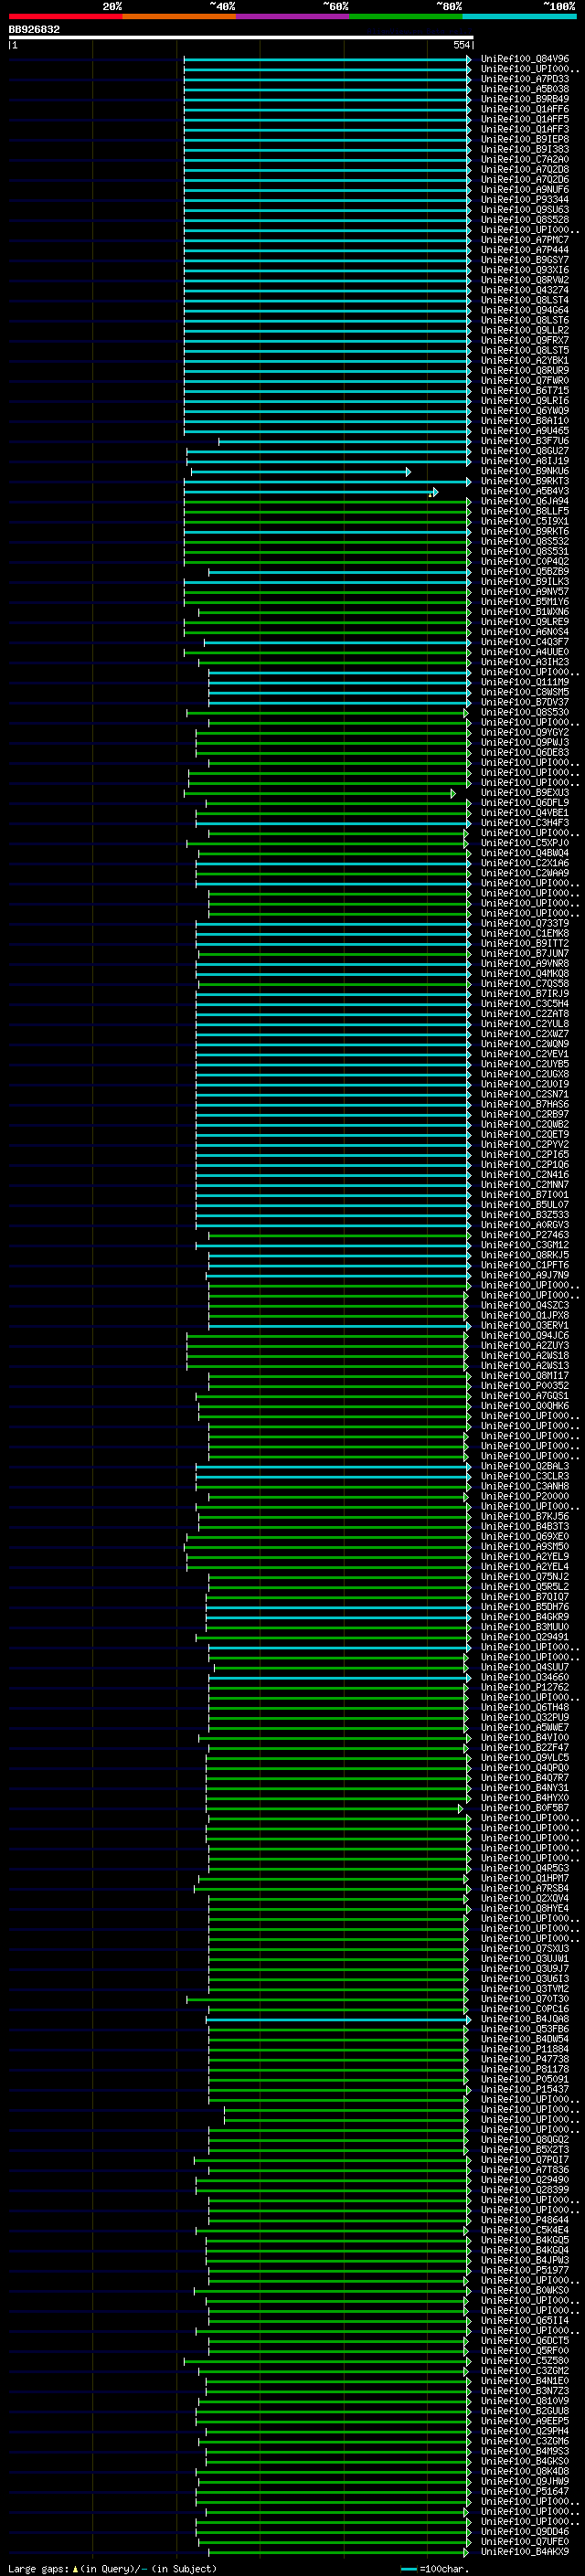Click the orange ~40% identity legend segment
Image resolution: width=585 pixels, height=2576 pixels.
179,16
